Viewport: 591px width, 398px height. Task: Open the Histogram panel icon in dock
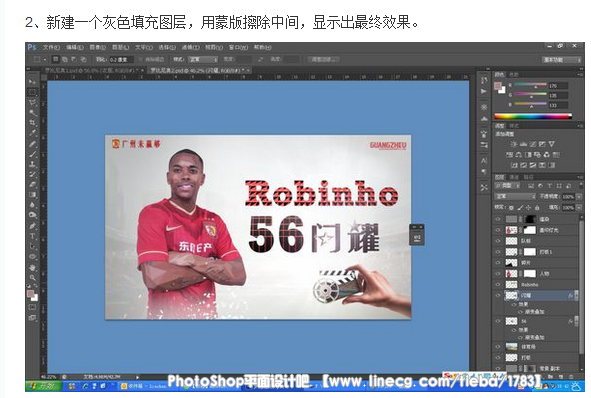tap(484, 118)
